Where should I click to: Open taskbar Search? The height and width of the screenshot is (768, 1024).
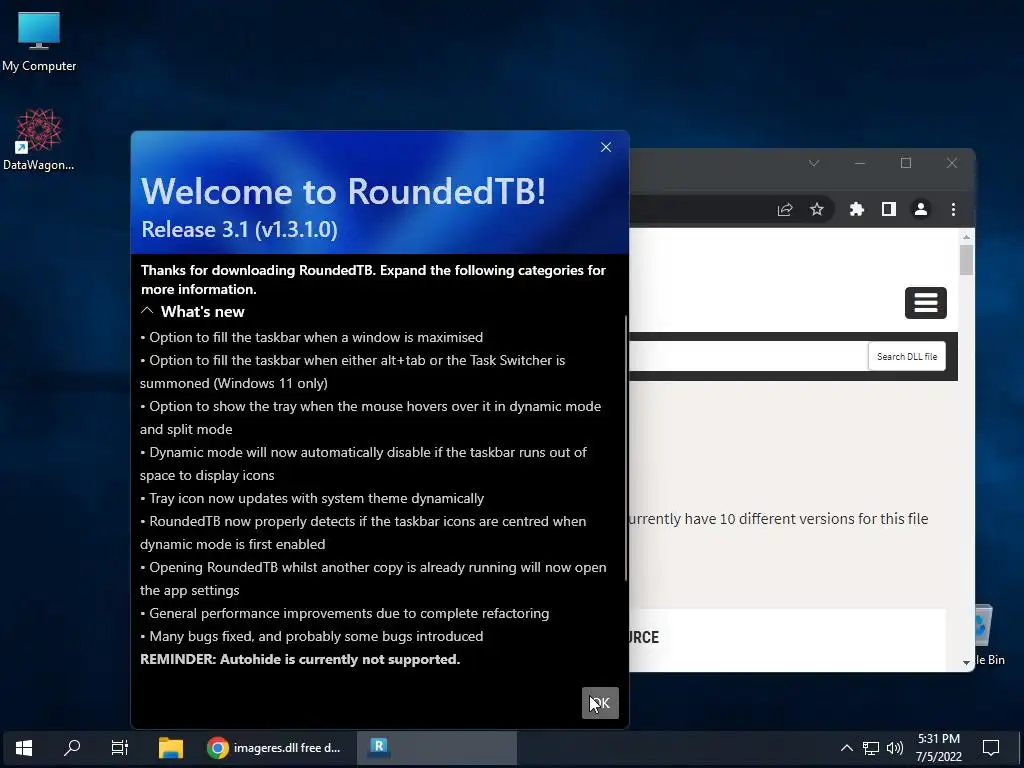pyautogui.click(x=72, y=748)
